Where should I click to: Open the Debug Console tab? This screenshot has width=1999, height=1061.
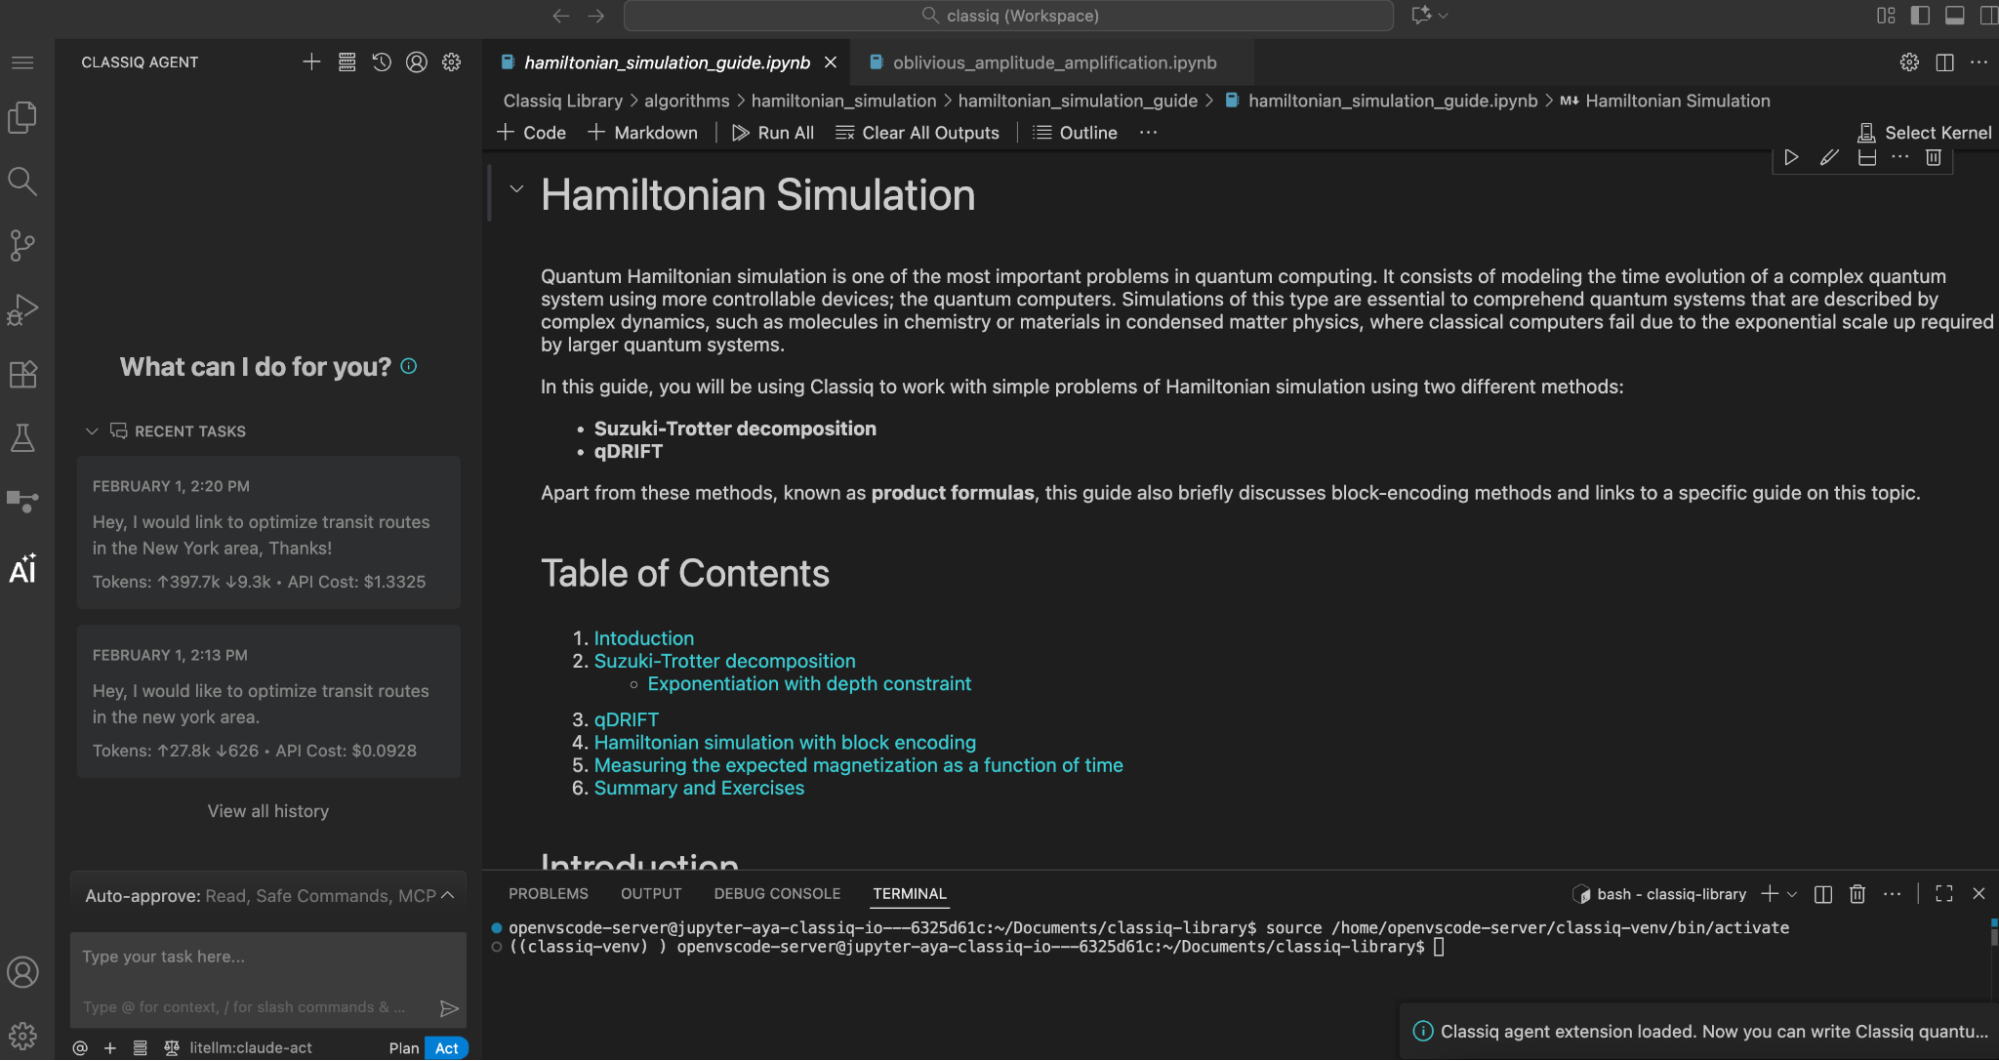tap(777, 894)
